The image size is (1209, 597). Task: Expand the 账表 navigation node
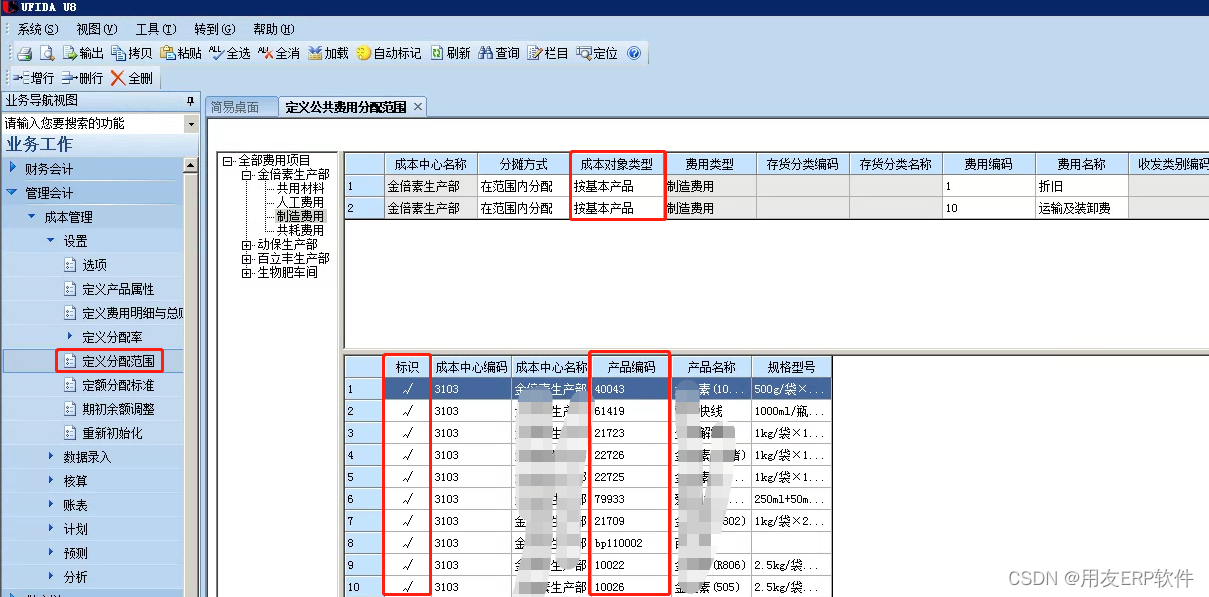51,505
